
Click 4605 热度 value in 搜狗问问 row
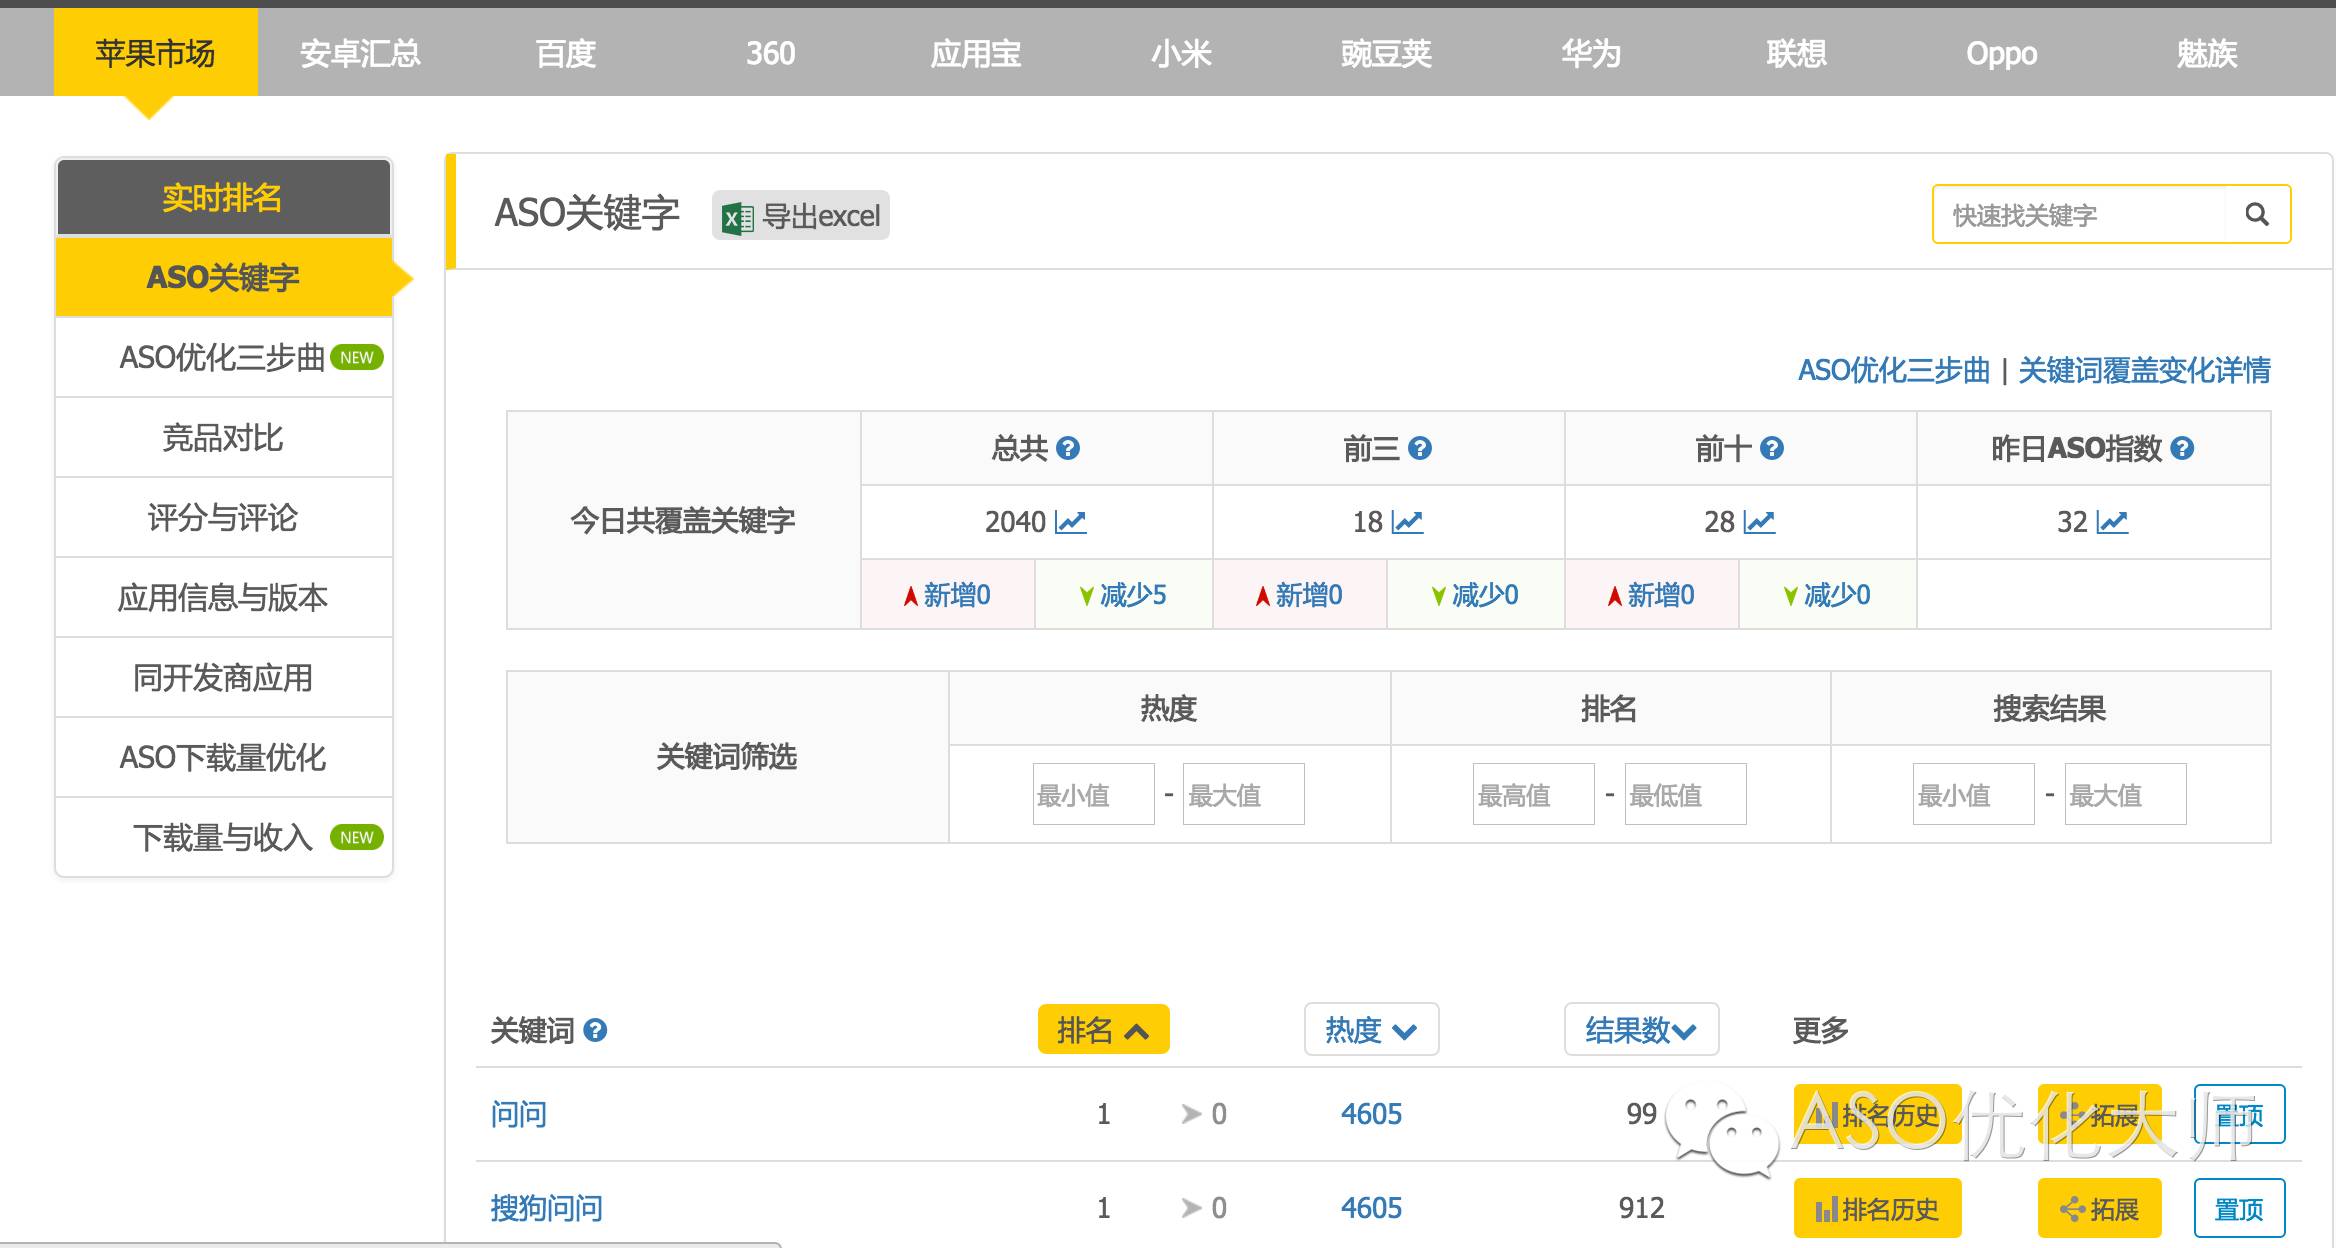pos(1371,1208)
